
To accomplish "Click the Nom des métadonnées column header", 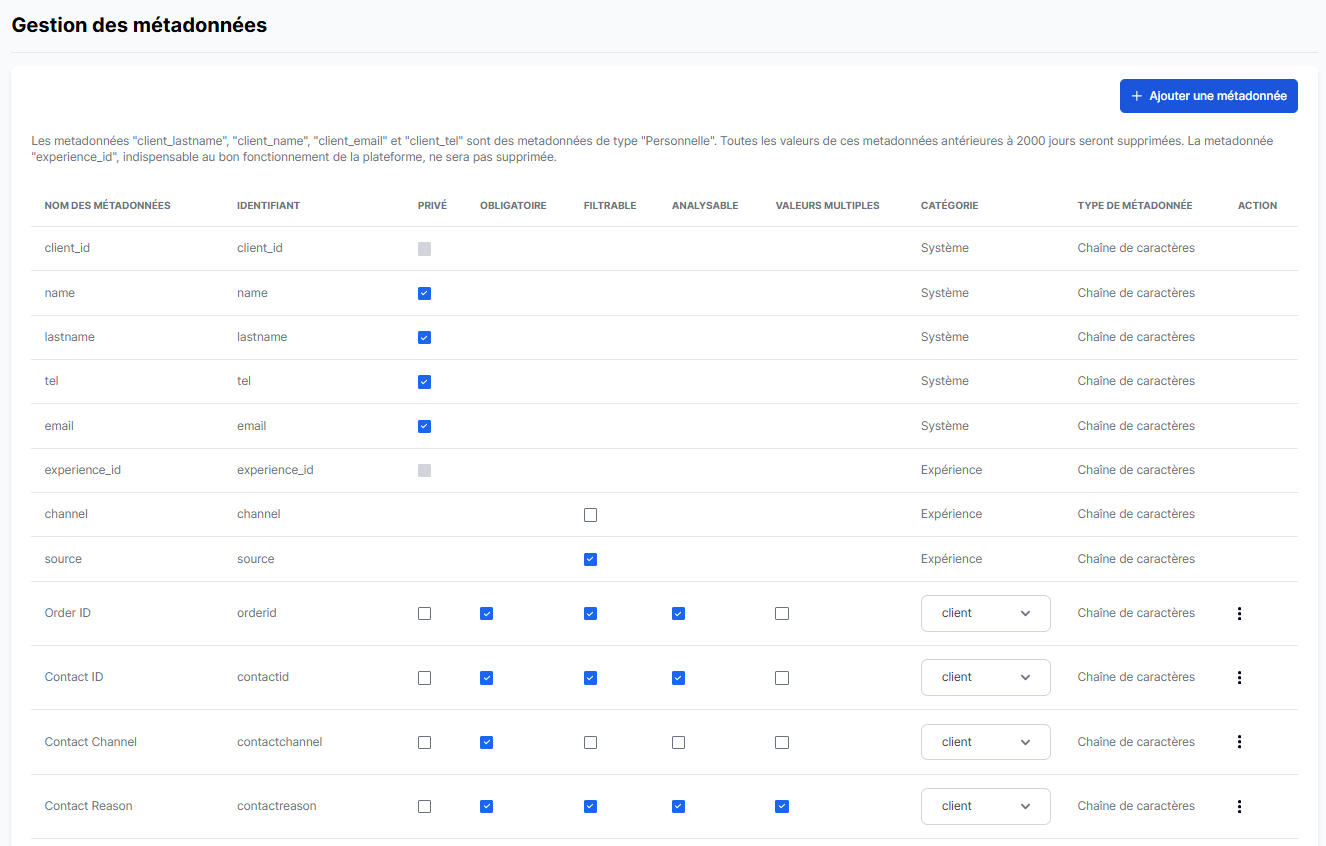I will click(x=107, y=205).
